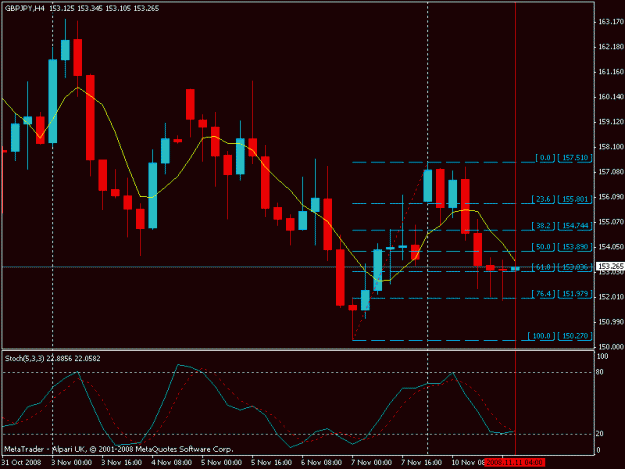Click the 163.170 price scale label
Viewport: 625px width, 469px height.
pyautogui.click(x=611, y=22)
